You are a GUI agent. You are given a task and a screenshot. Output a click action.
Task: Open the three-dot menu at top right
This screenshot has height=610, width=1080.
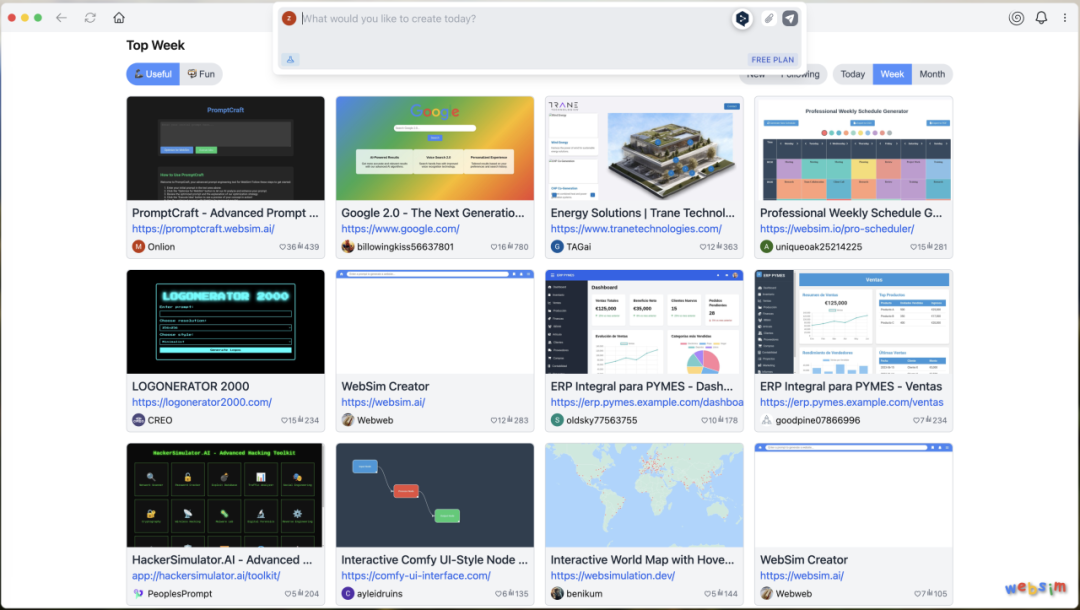click(1064, 18)
